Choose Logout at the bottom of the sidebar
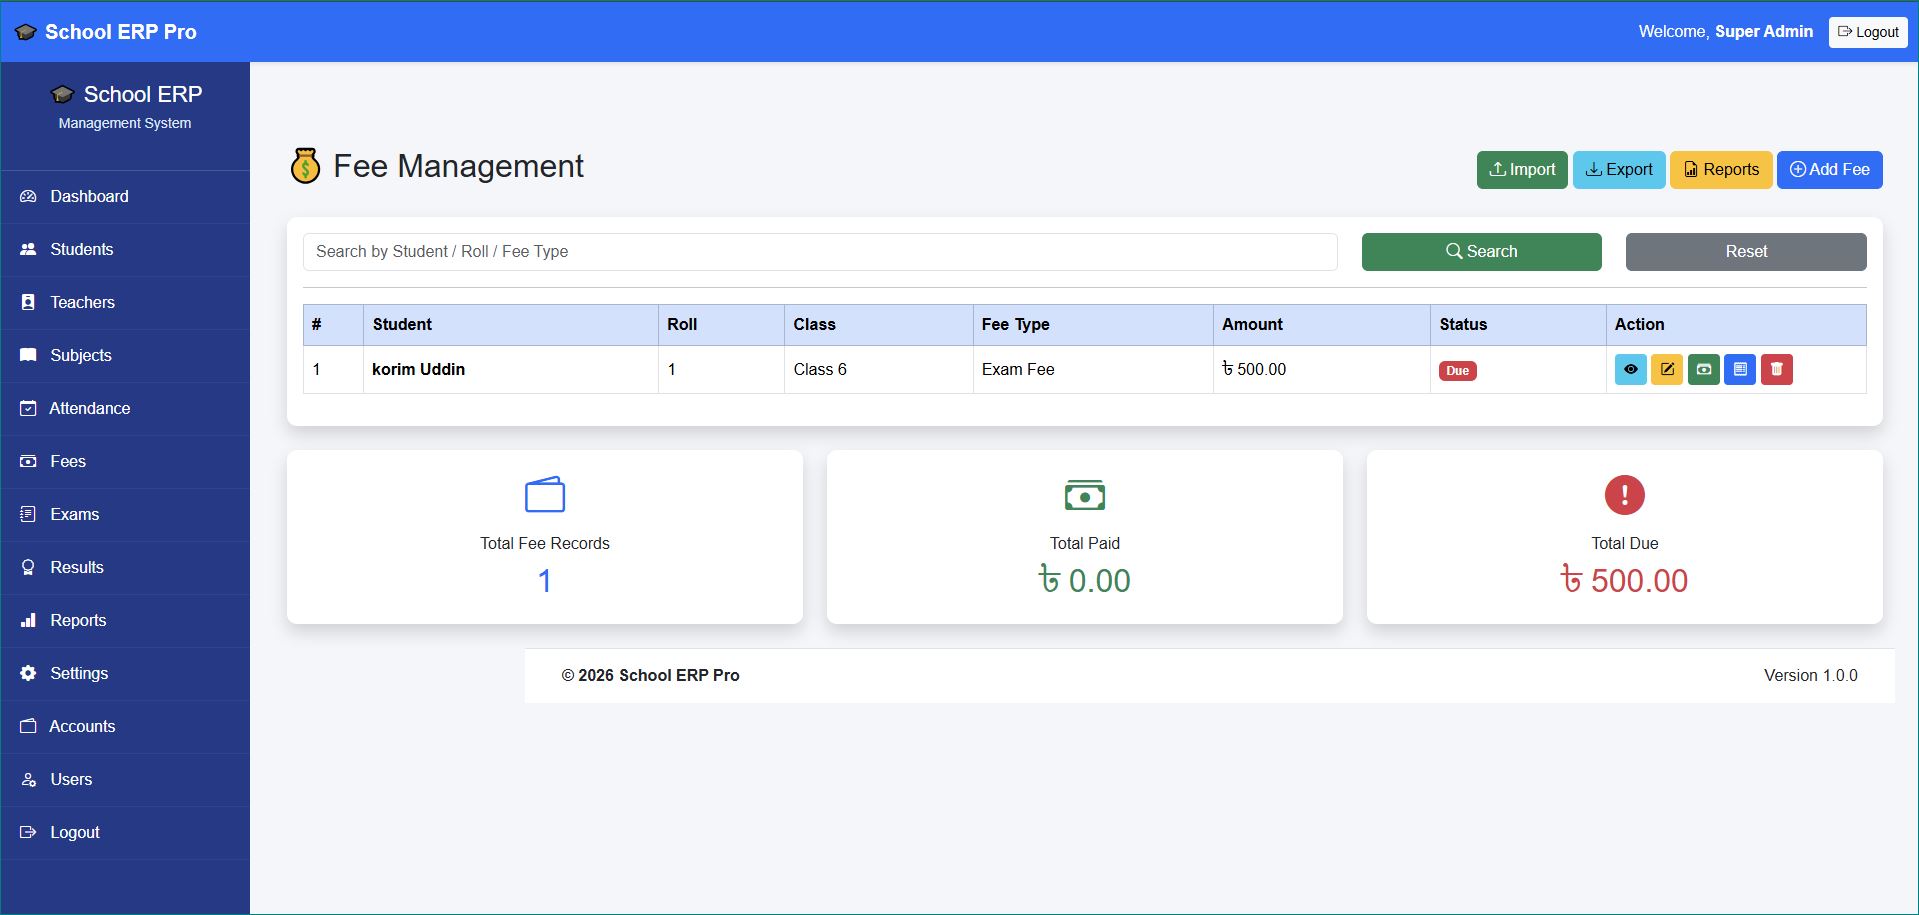 pyautogui.click(x=125, y=833)
